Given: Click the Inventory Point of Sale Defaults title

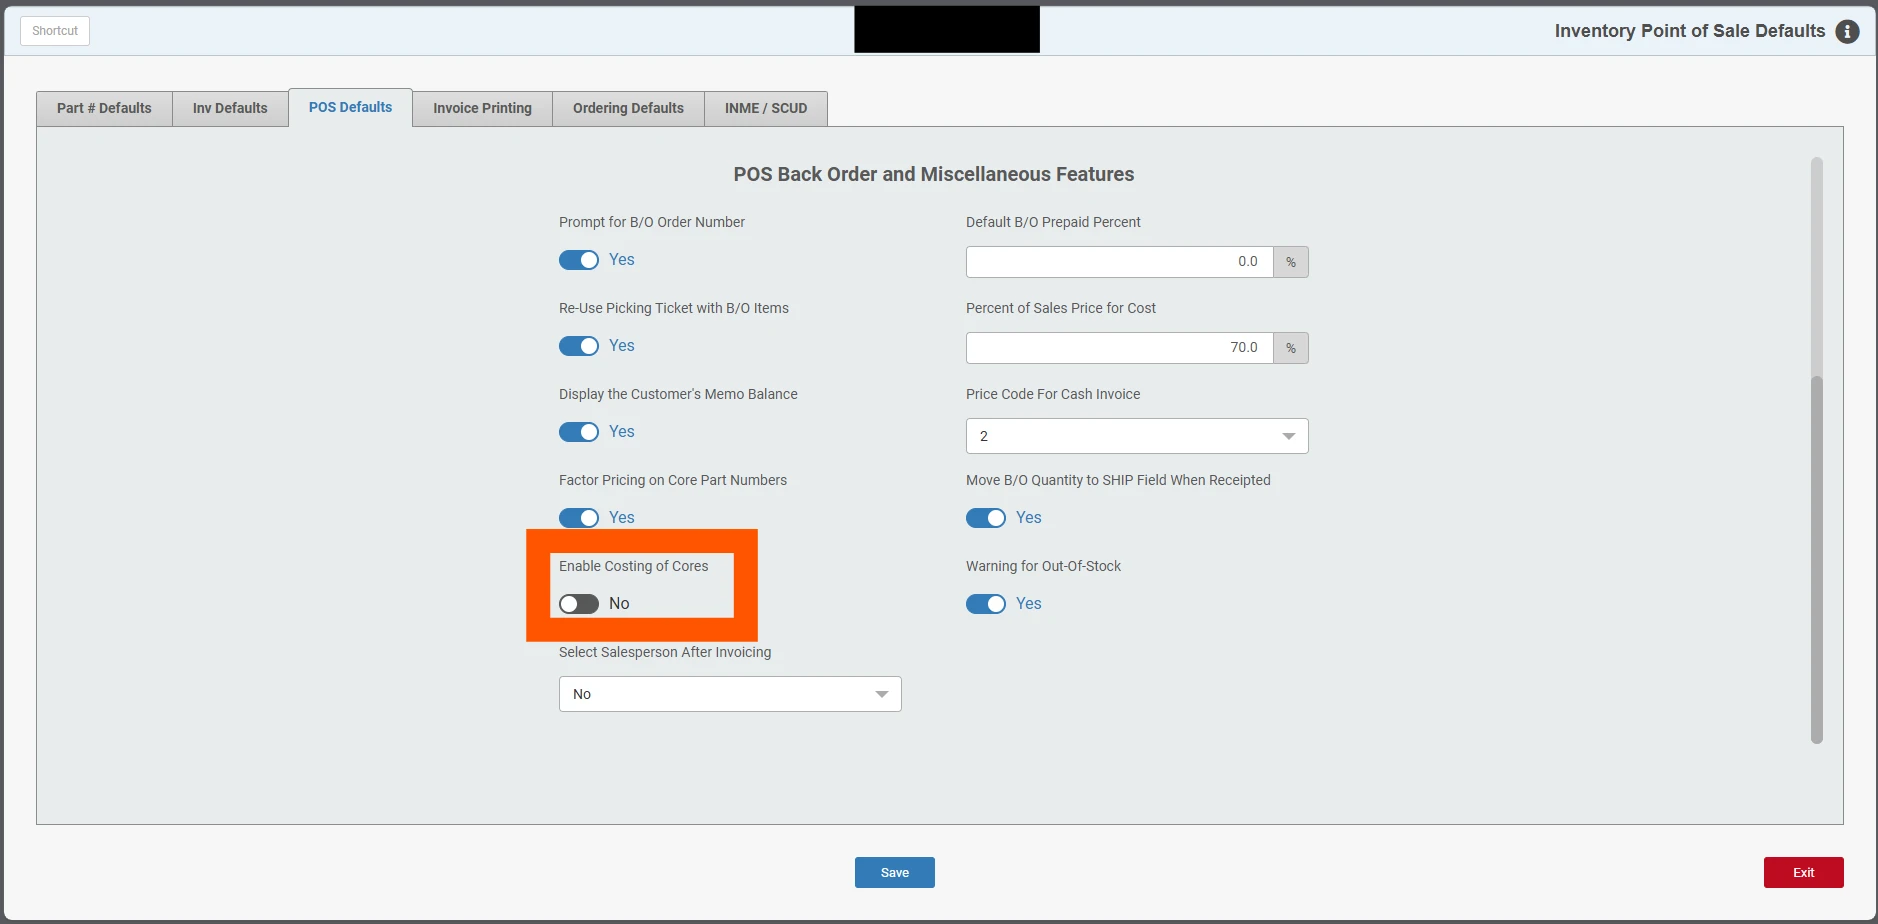Looking at the screenshot, I should click(1690, 31).
